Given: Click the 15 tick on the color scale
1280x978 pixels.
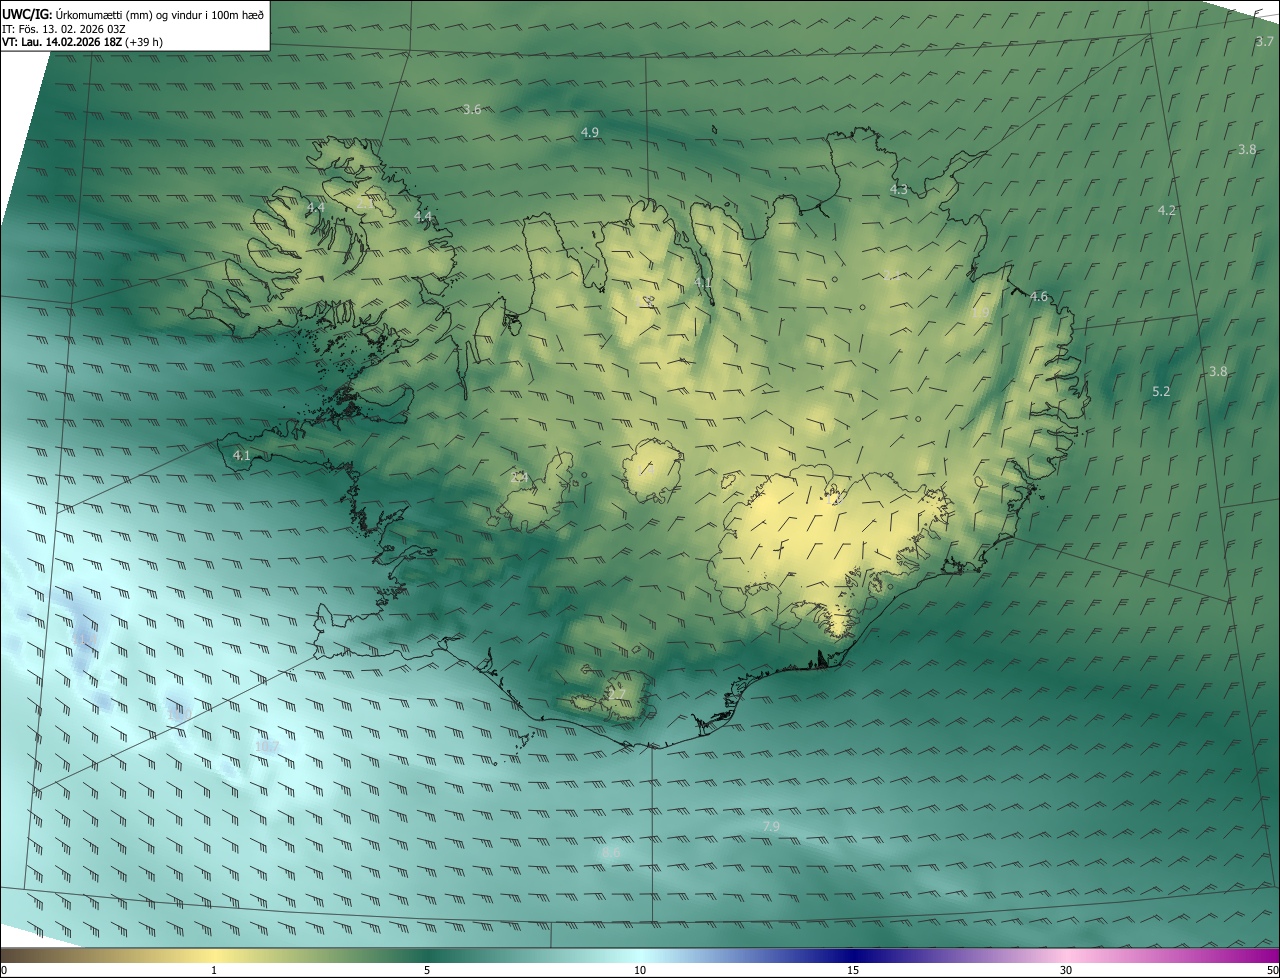Looking at the screenshot, I should (853, 970).
